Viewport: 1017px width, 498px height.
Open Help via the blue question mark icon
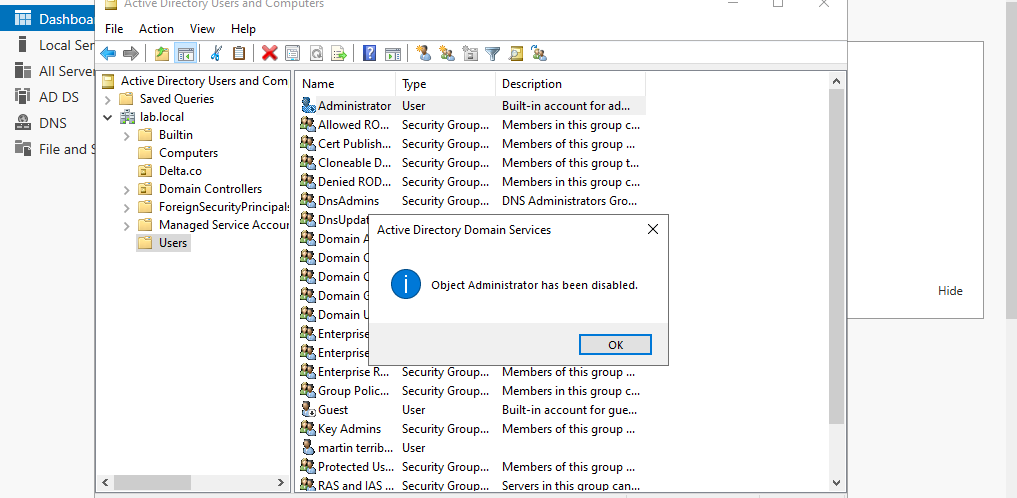click(x=370, y=54)
